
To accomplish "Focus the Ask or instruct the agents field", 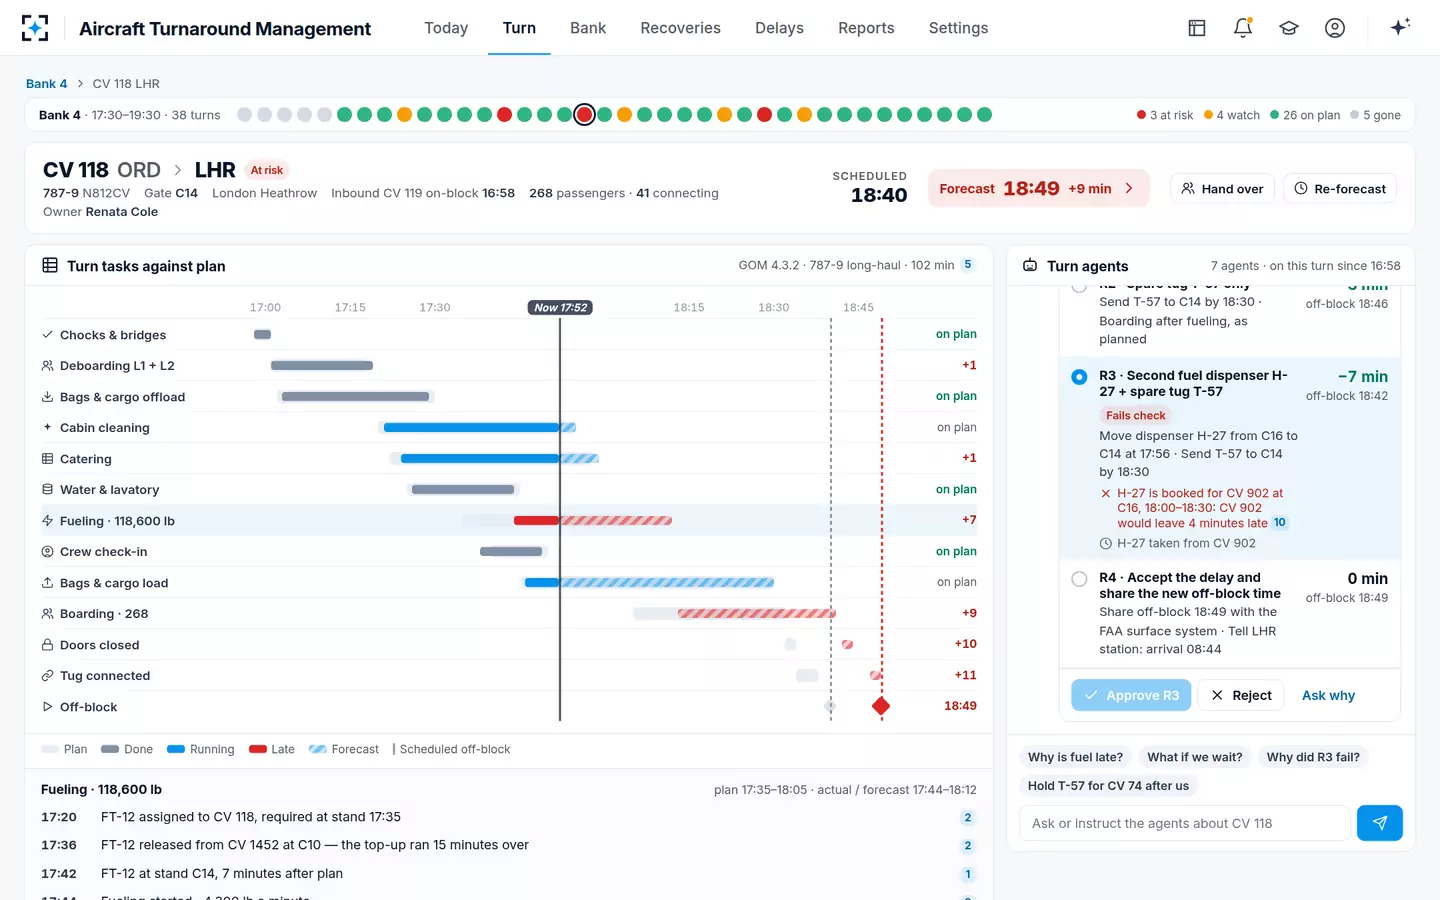I will click(x=1185, y=823).
